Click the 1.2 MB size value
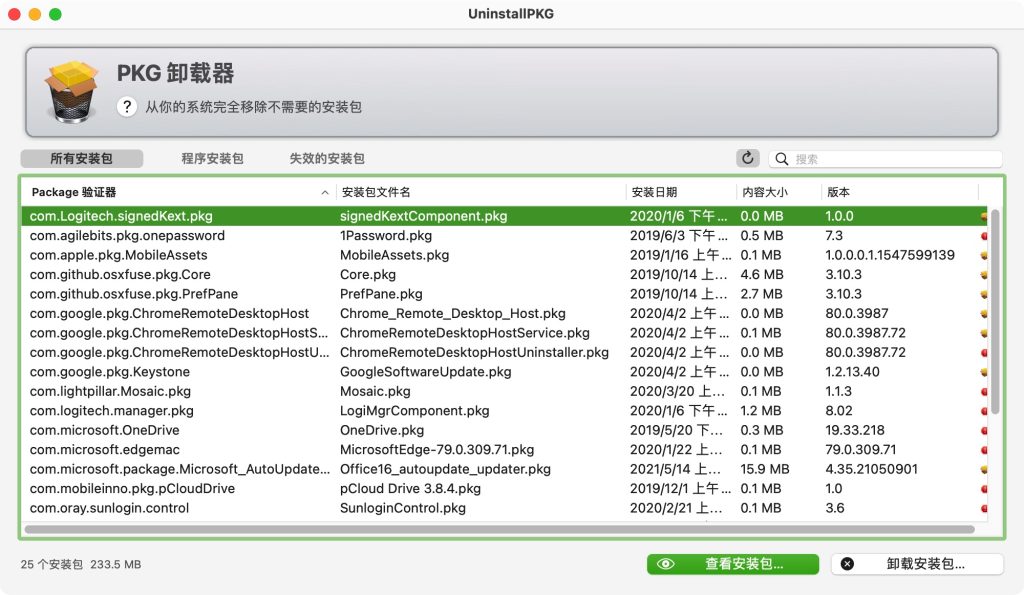The image size is (1024, 595). (761, 411)
